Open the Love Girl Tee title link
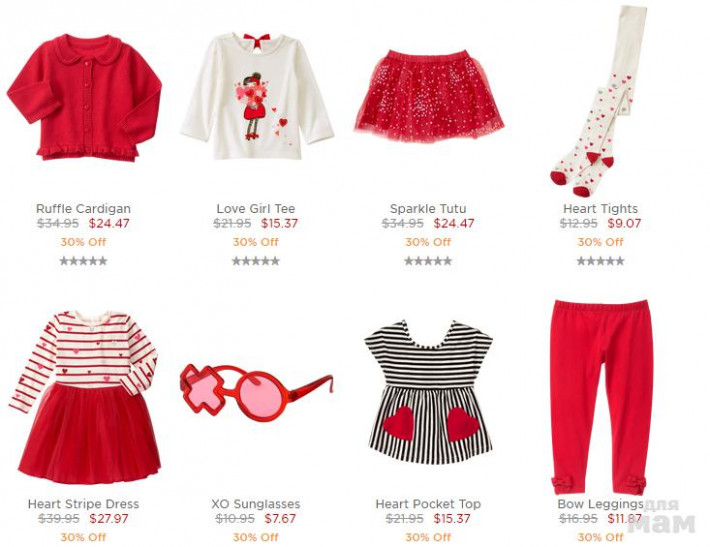The image size is (710, 547). pyautogui.click(x=256, y=209)
